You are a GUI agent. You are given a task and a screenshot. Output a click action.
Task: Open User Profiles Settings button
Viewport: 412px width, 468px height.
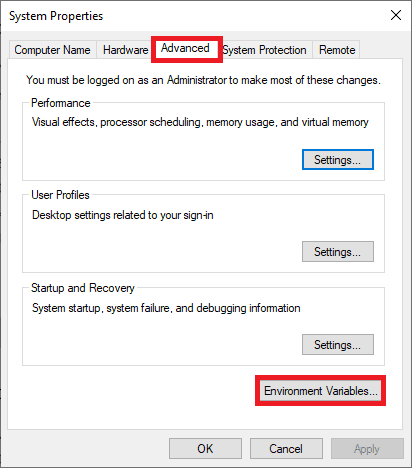point(338,252)
